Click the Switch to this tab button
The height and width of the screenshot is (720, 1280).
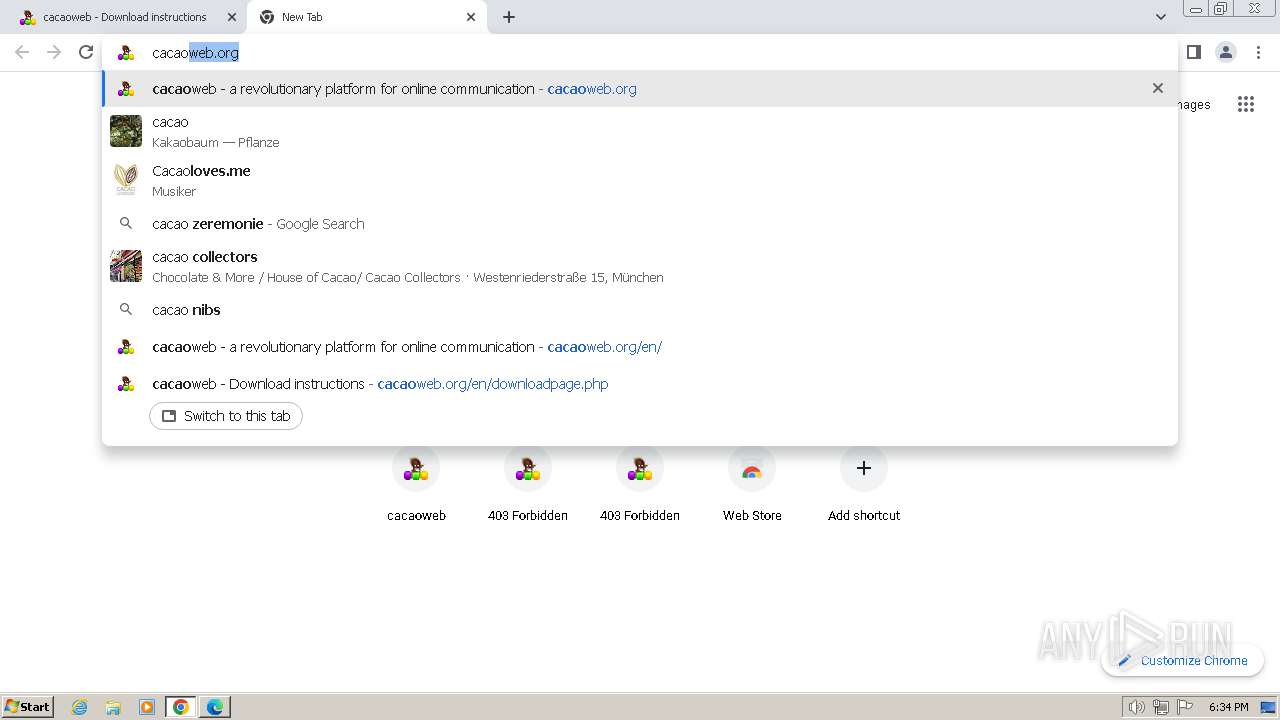pyautogui.click(x=226, y=416)
